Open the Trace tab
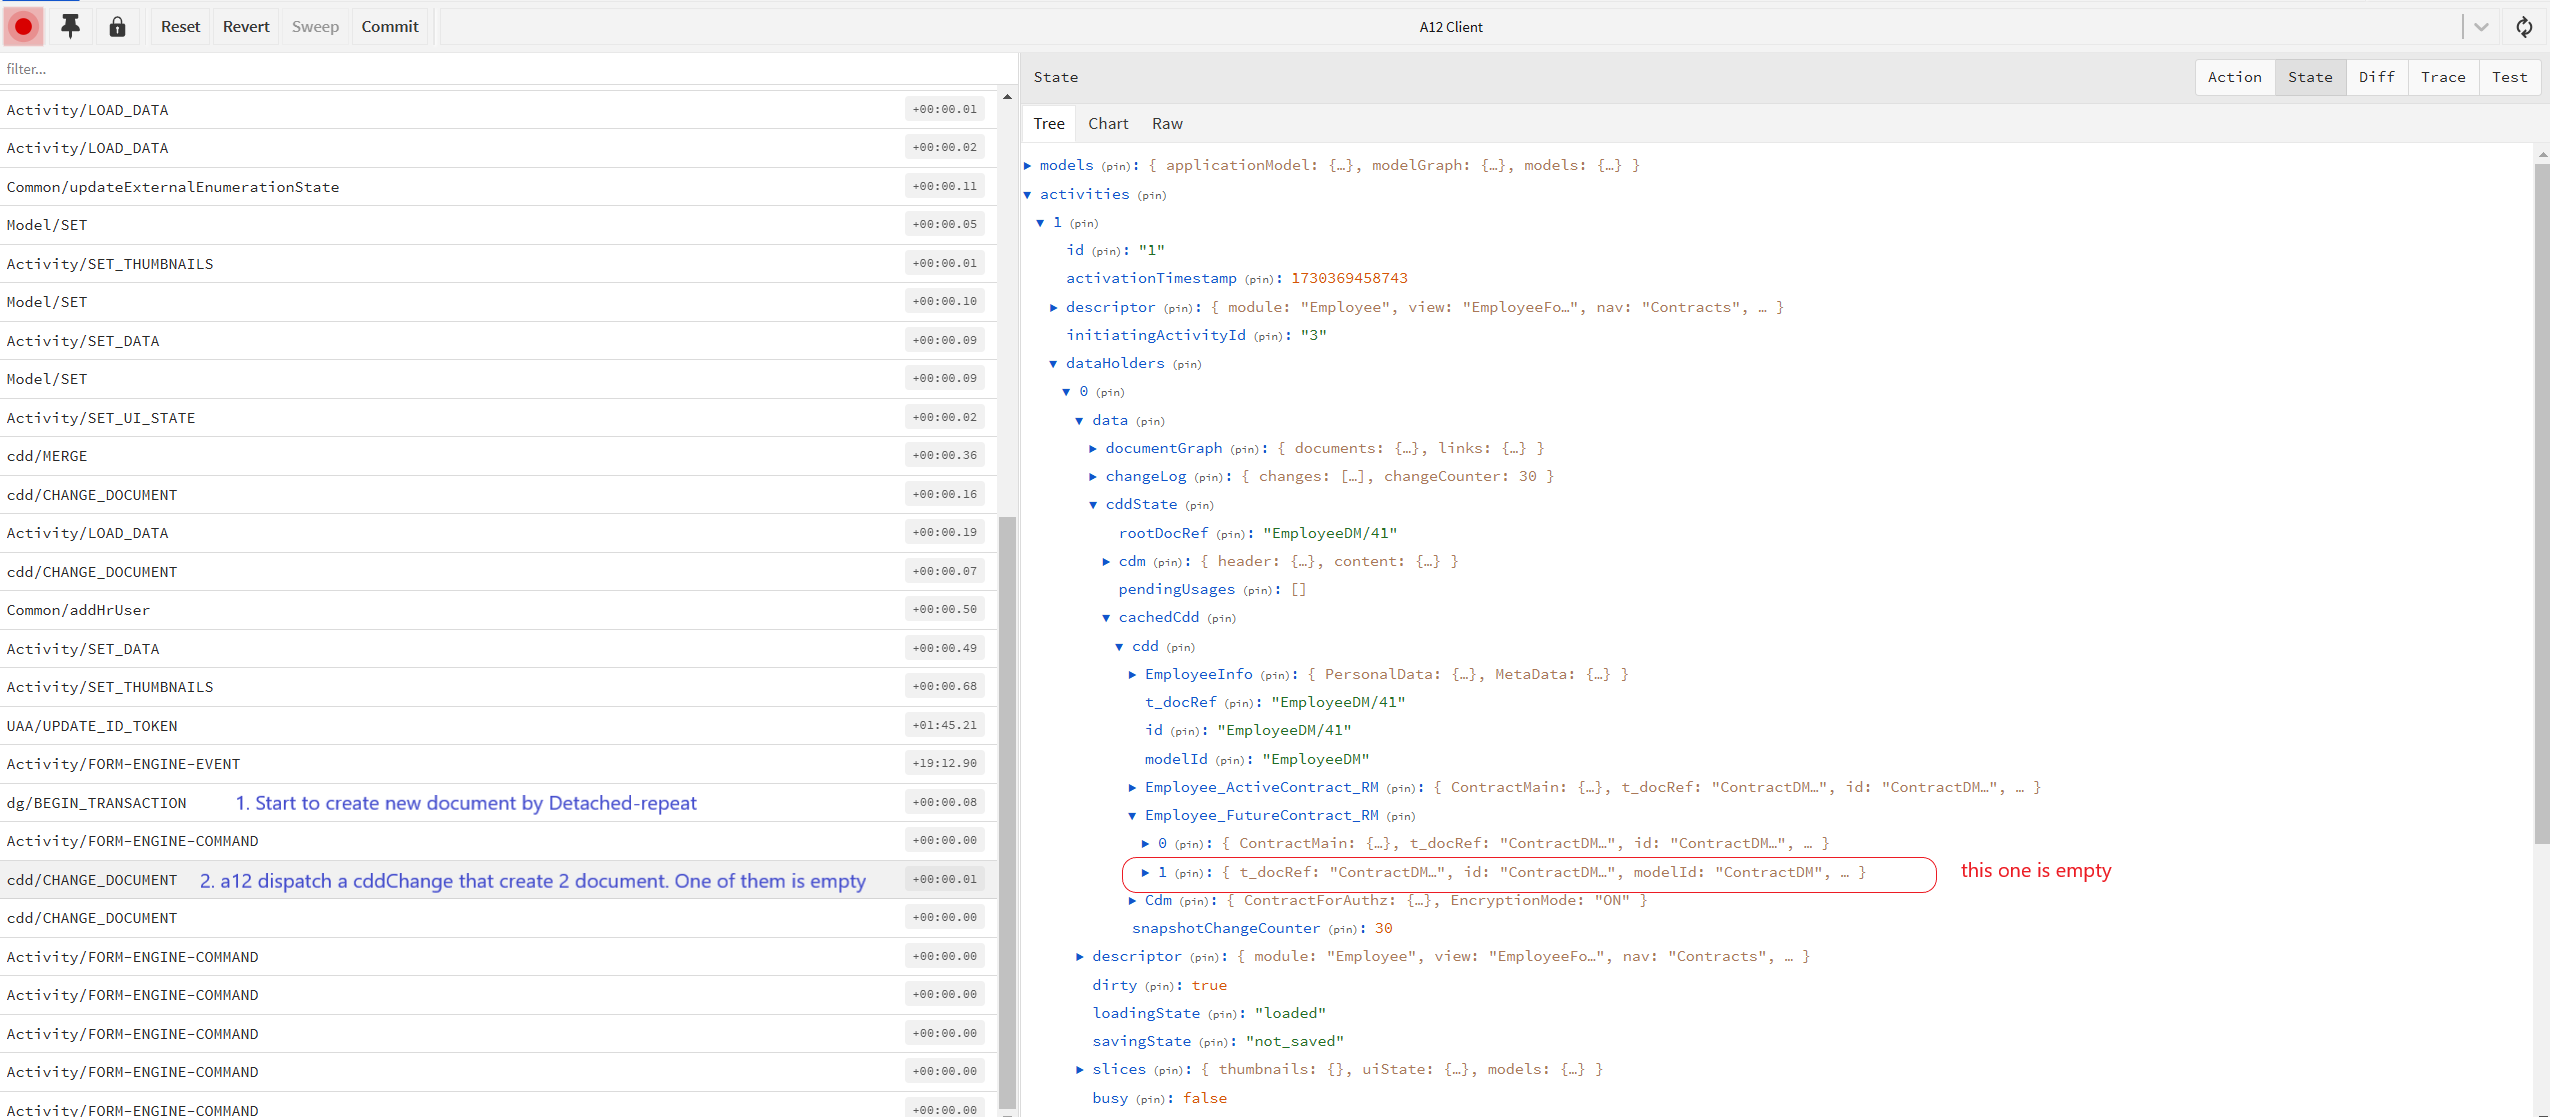This screenshot has width=2550, height=1117. (x=2443, y=77)
